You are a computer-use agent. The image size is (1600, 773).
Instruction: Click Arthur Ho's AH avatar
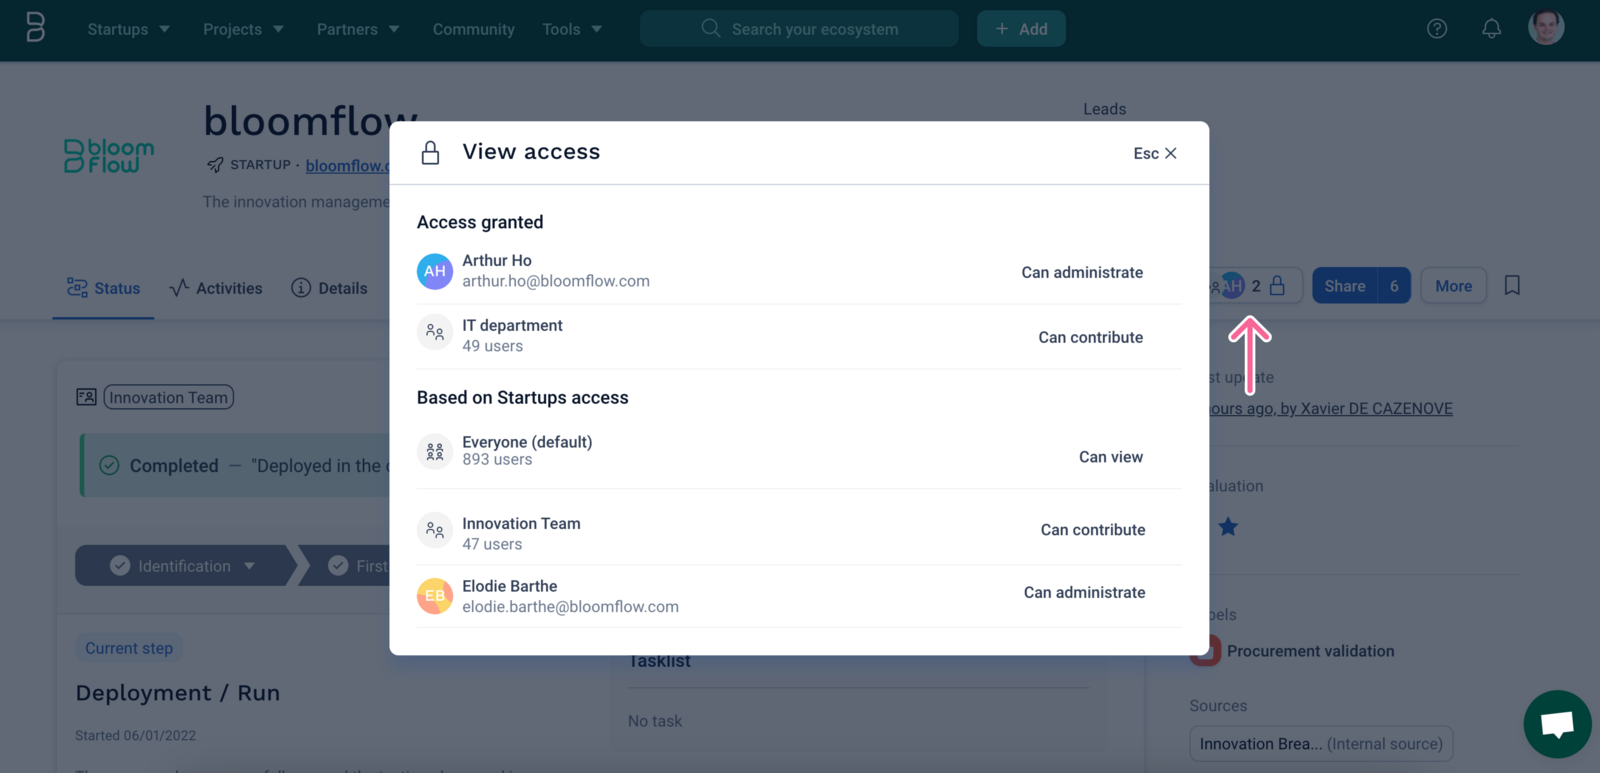click(x=435, y=271)
